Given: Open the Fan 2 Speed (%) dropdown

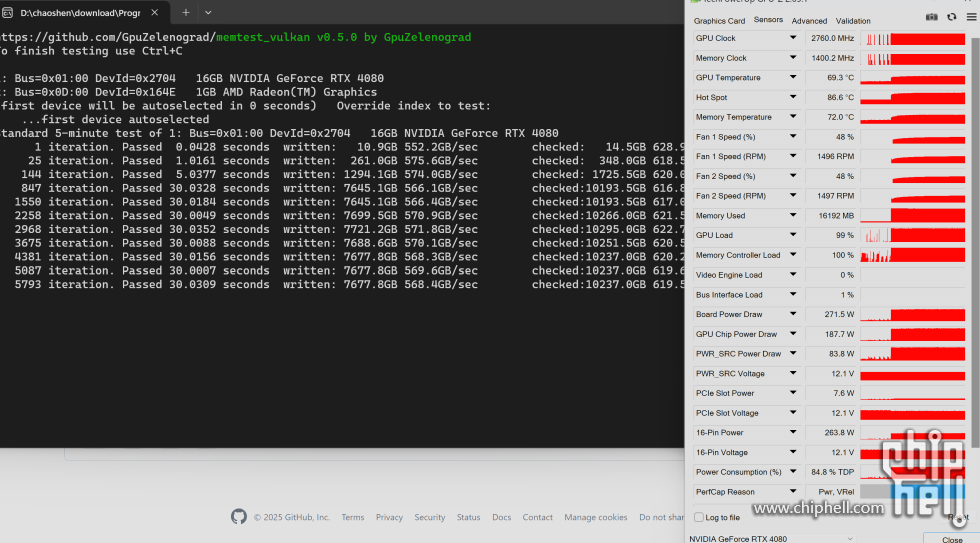Looking at the screenshot, I should pos(792,176).
